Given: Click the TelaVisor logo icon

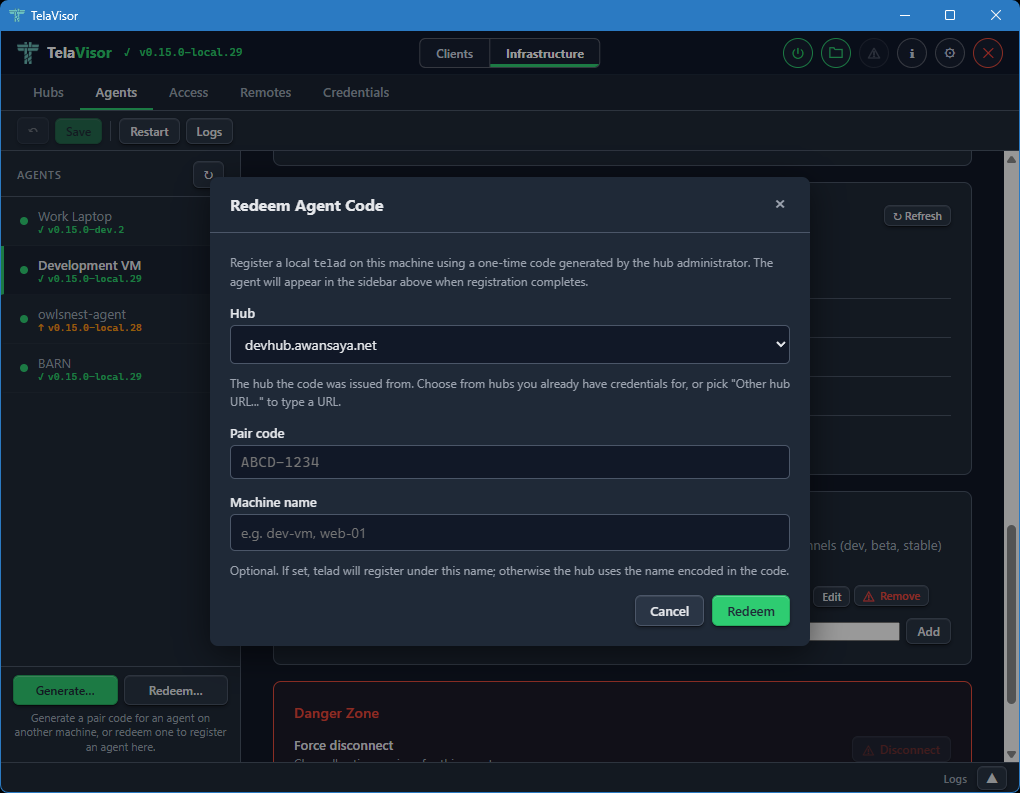Looking at the screenshot, I should (27, 53).
